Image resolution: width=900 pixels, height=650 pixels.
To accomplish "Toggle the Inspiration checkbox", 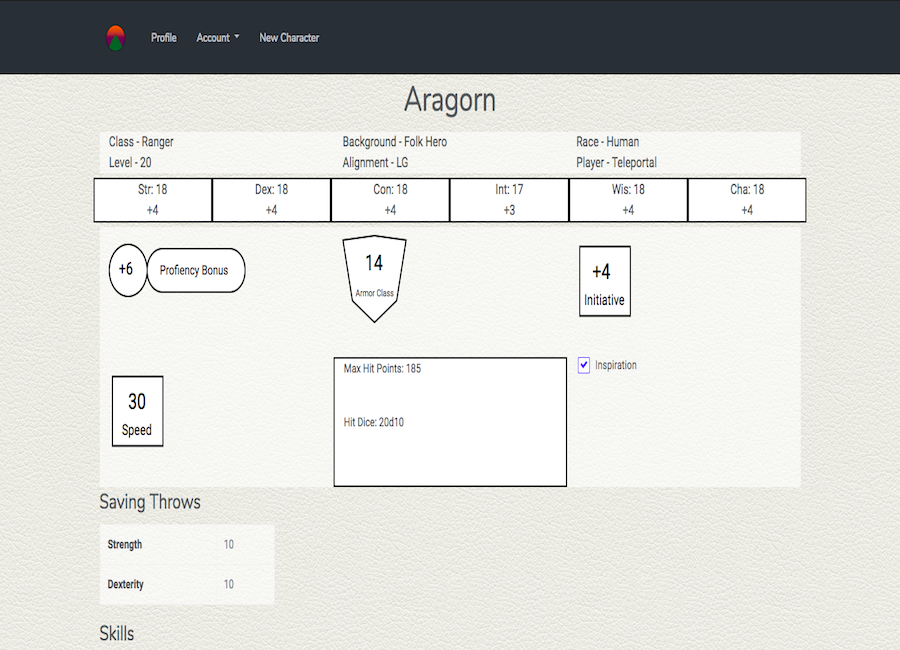I will coord(584,365).
